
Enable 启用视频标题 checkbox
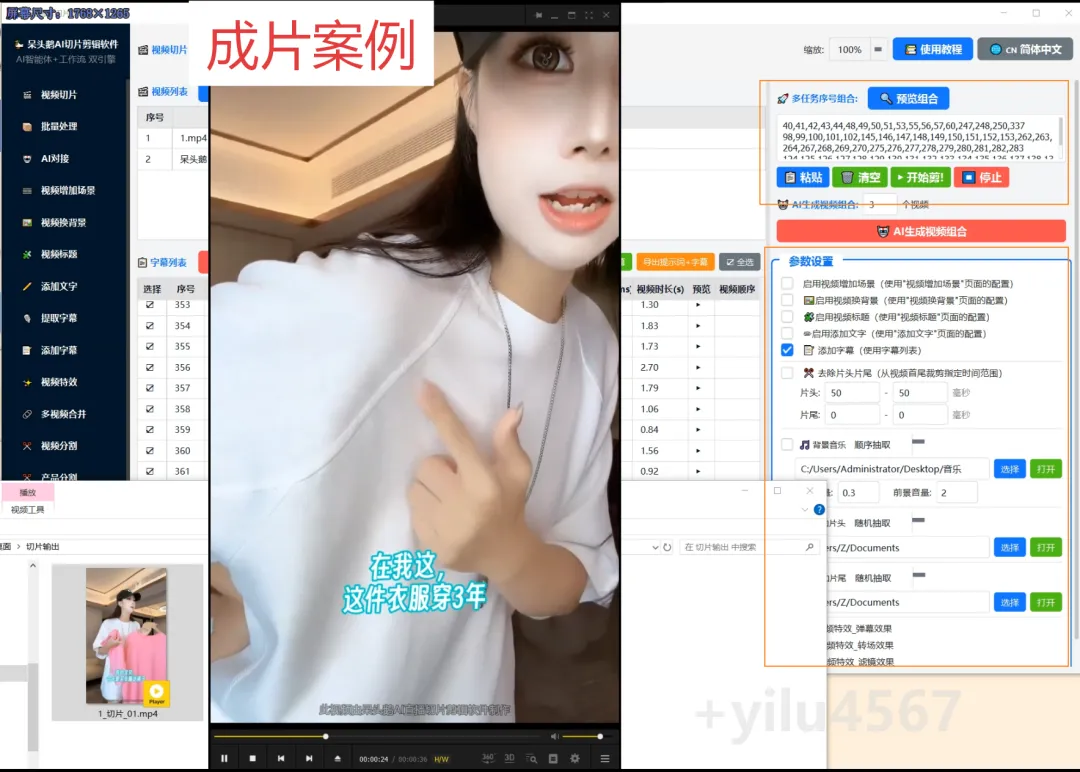(x=787, y=317)
